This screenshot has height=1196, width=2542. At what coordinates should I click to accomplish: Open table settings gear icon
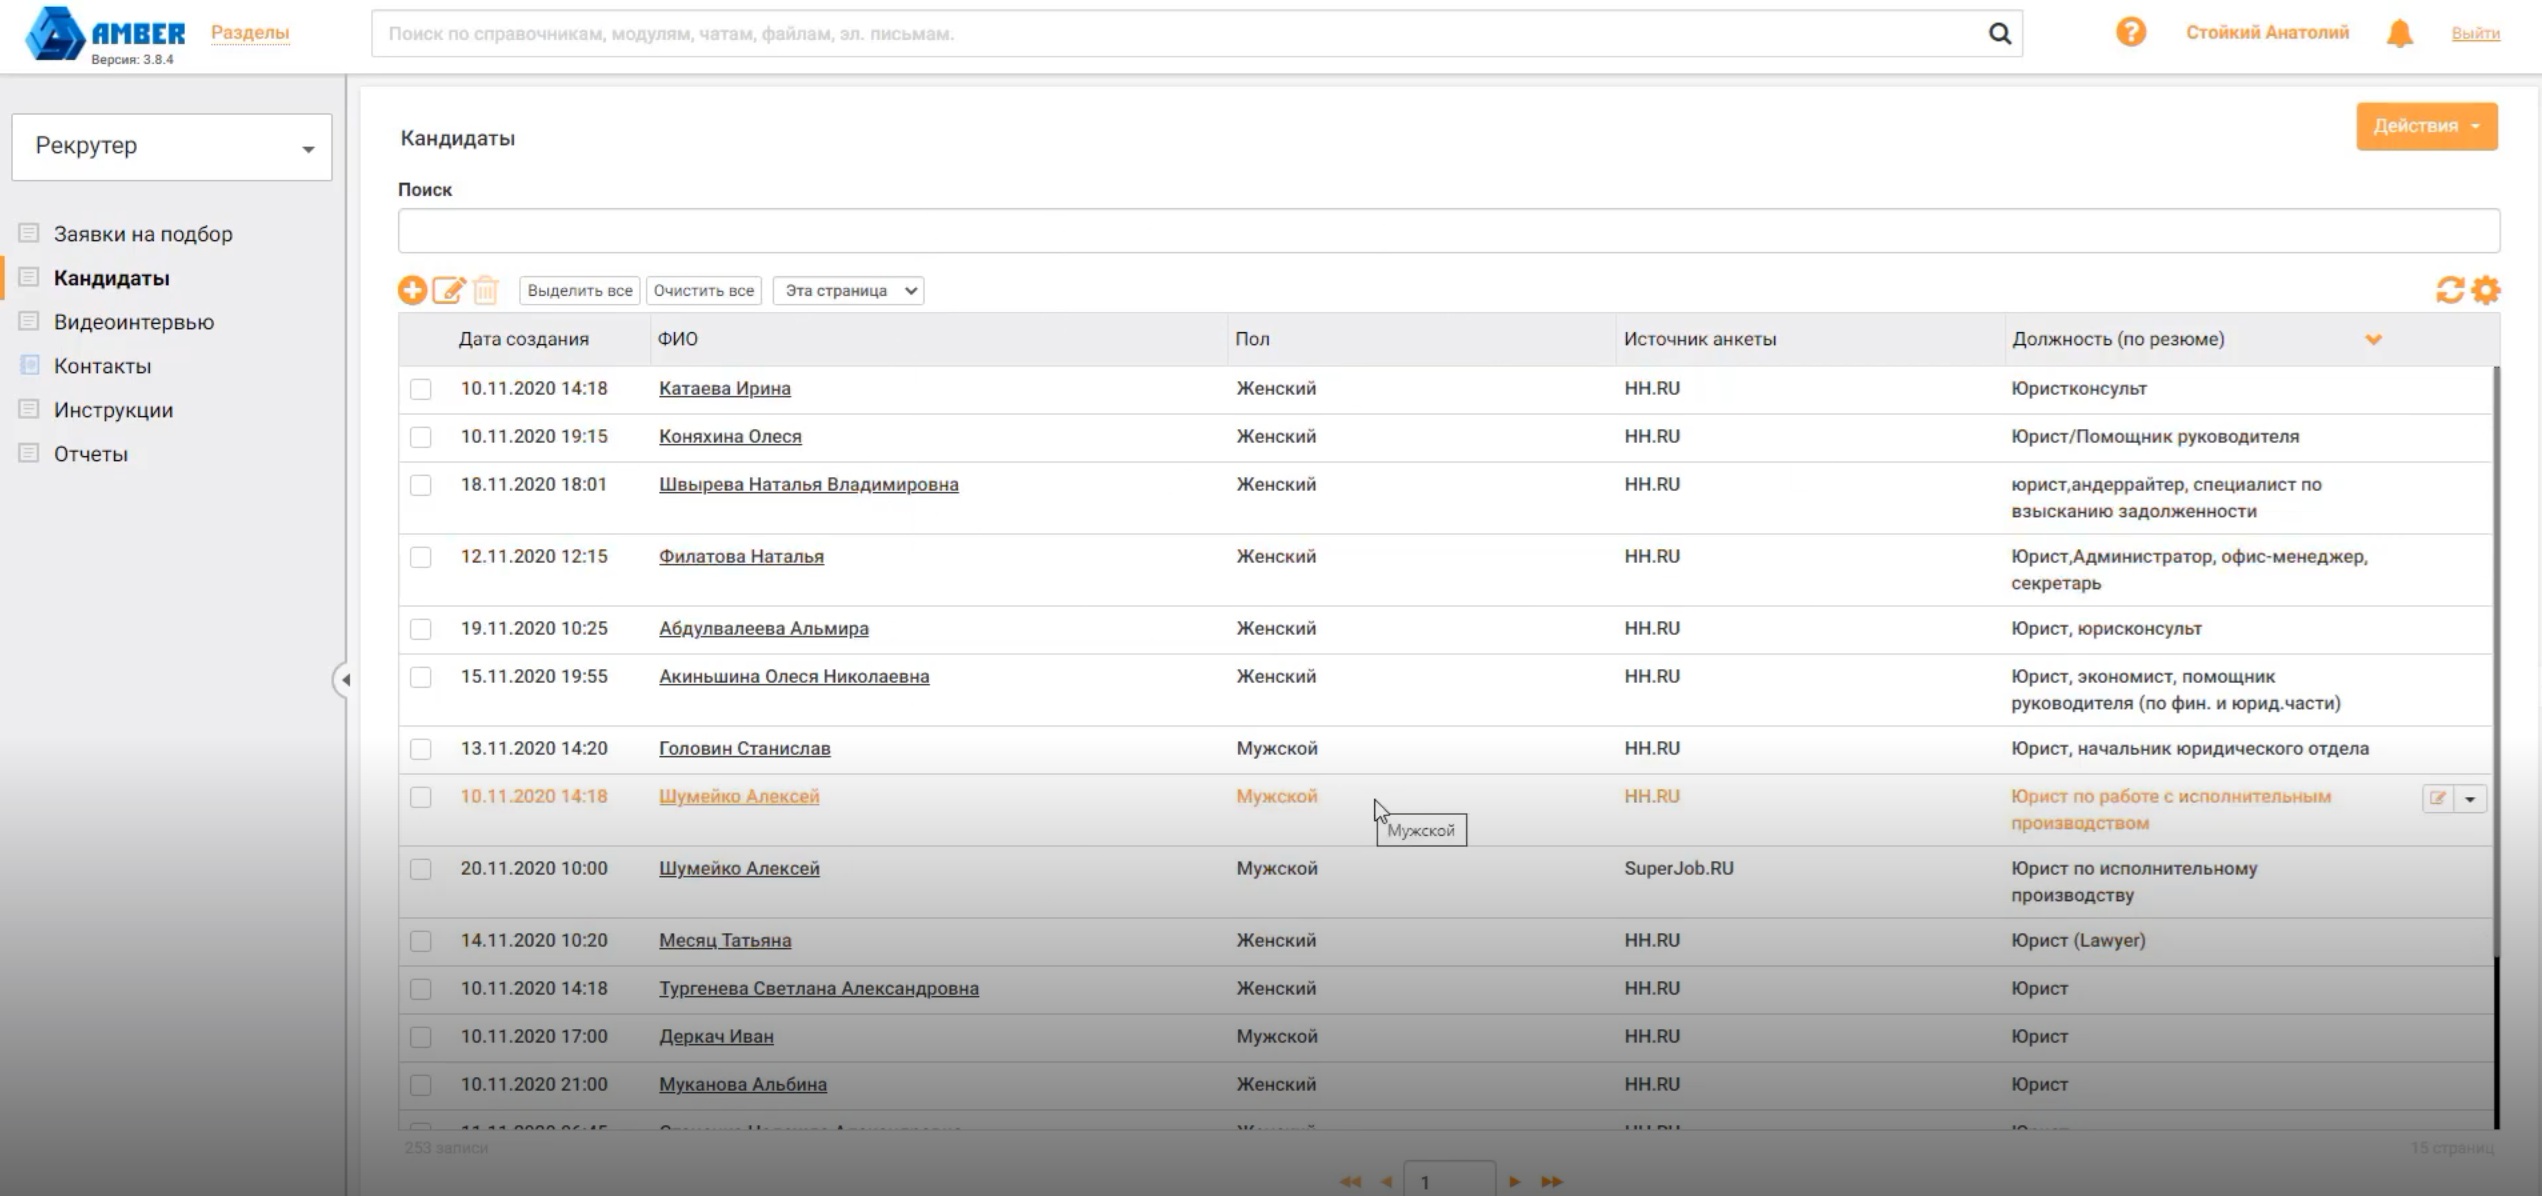pyautogui.click(x=2486, y=290)
